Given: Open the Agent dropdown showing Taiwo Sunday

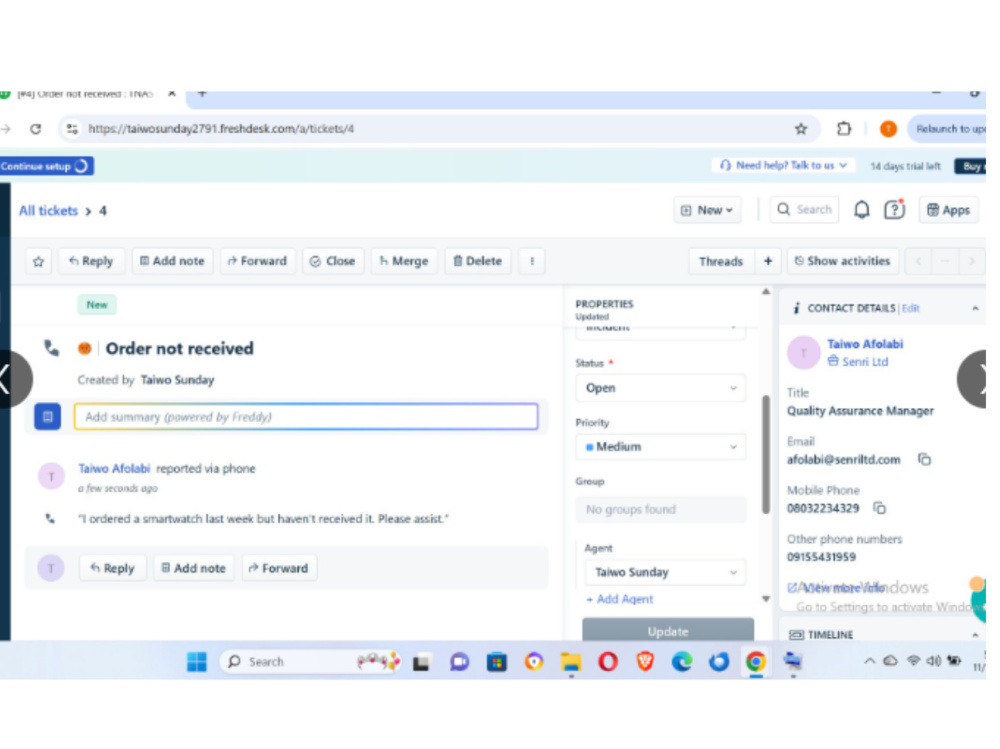Looking at the screenshot, I should point(665,573).
